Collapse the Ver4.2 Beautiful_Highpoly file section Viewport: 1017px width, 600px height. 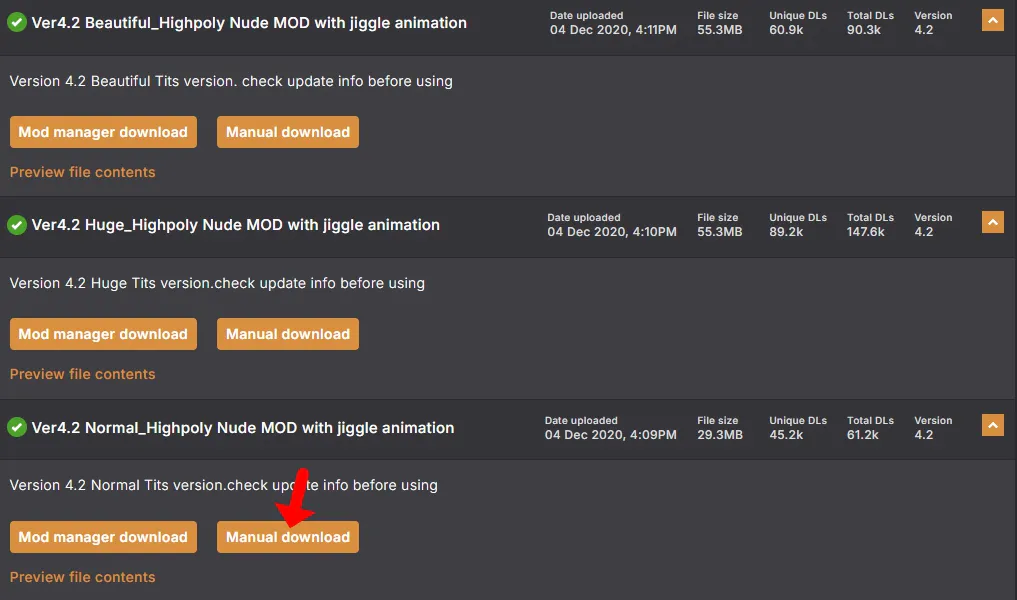[x=992, y=20]
